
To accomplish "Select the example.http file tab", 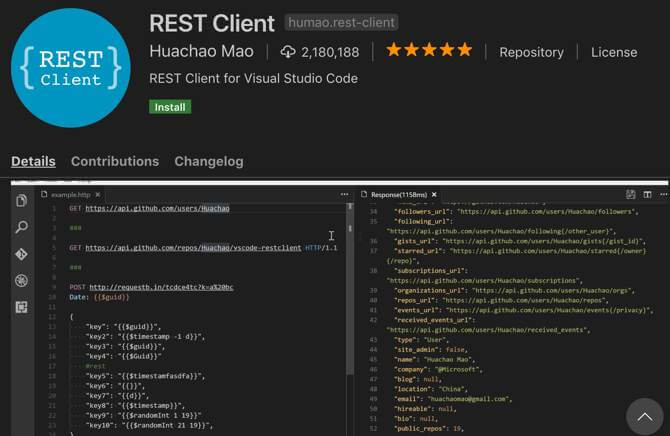I will [x=71, y=194].
